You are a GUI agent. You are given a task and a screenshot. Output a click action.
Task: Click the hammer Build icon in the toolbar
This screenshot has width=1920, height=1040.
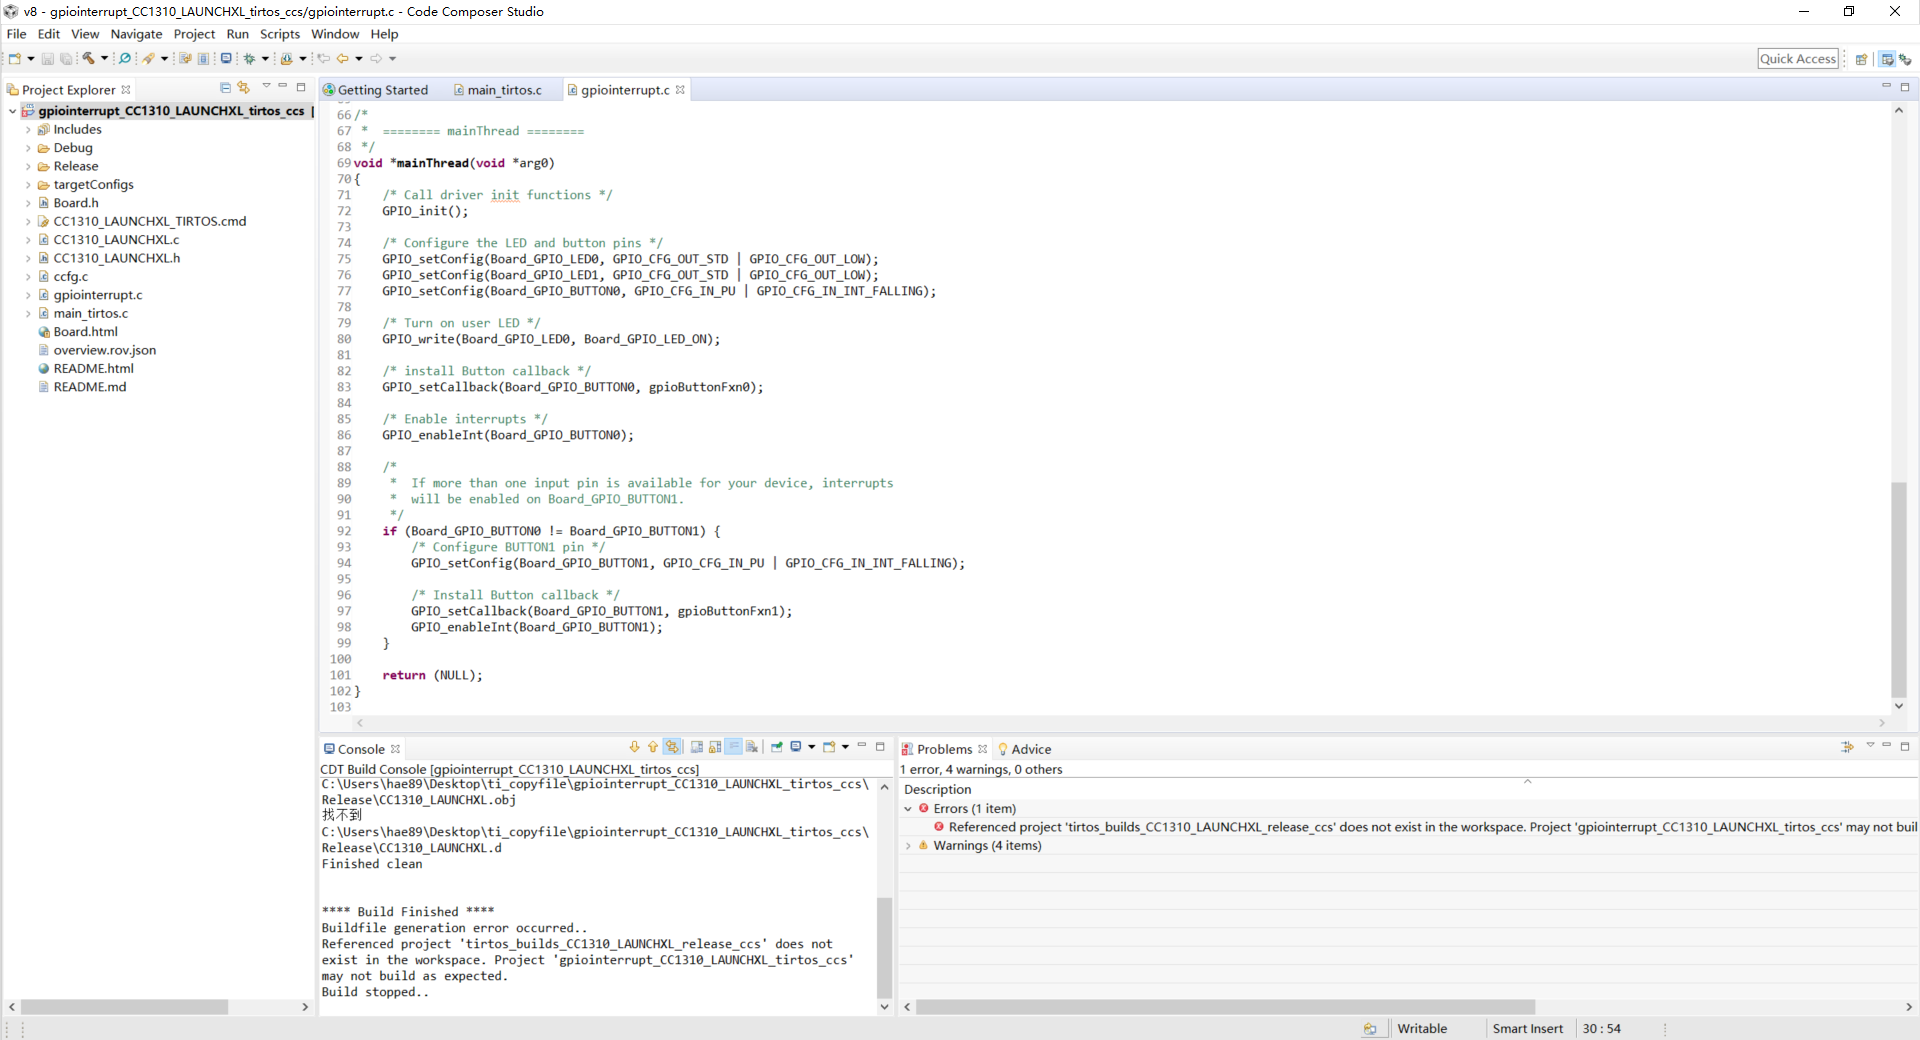click(x=88, y=59)
